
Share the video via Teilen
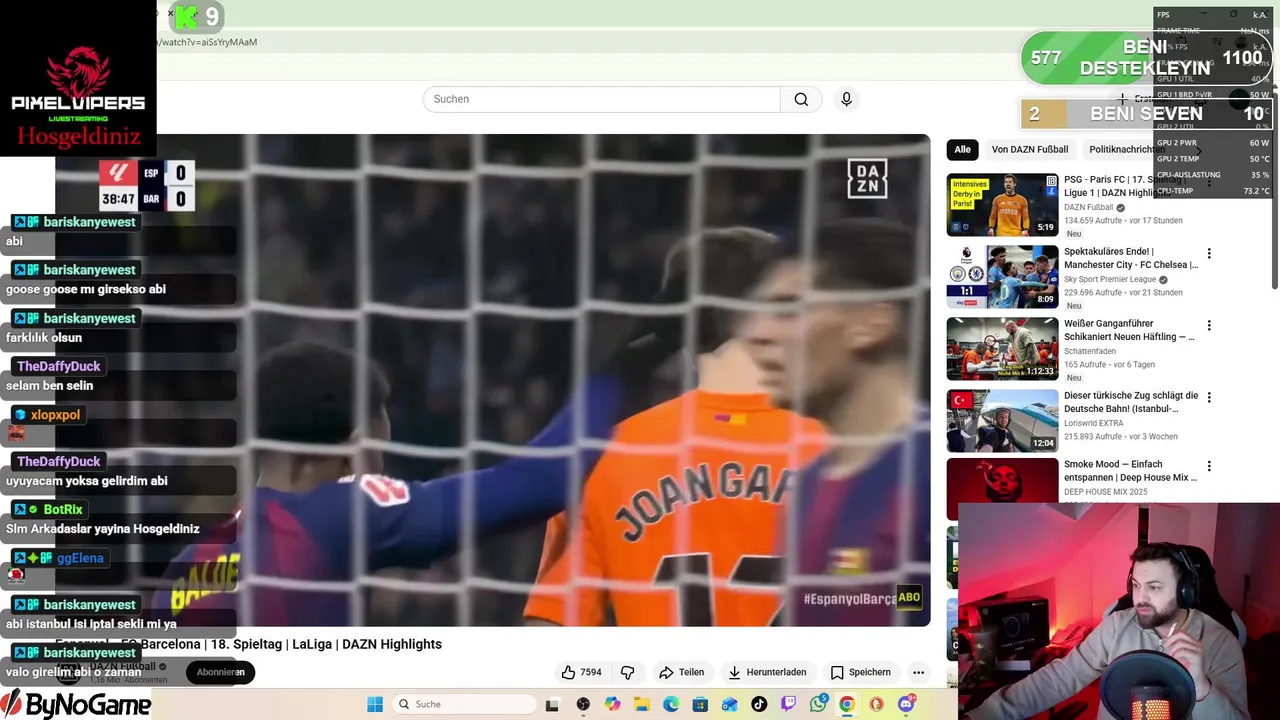pyautogui.click(x=682, y=672)
